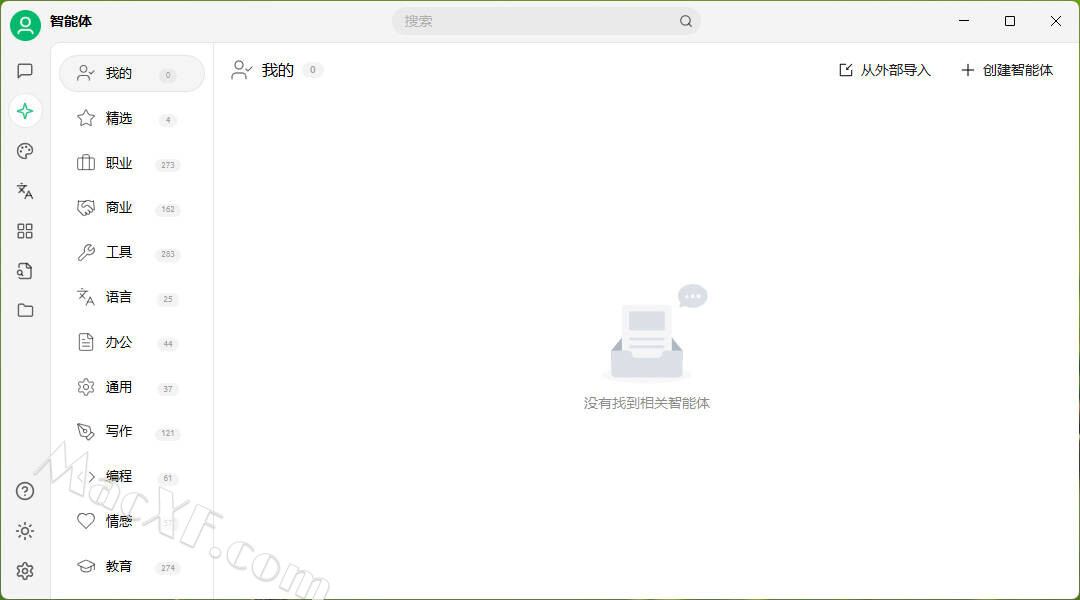This screenshot has width=1080, height=600.
Task: Click the green user avatar icon
Action: point(25,25)
